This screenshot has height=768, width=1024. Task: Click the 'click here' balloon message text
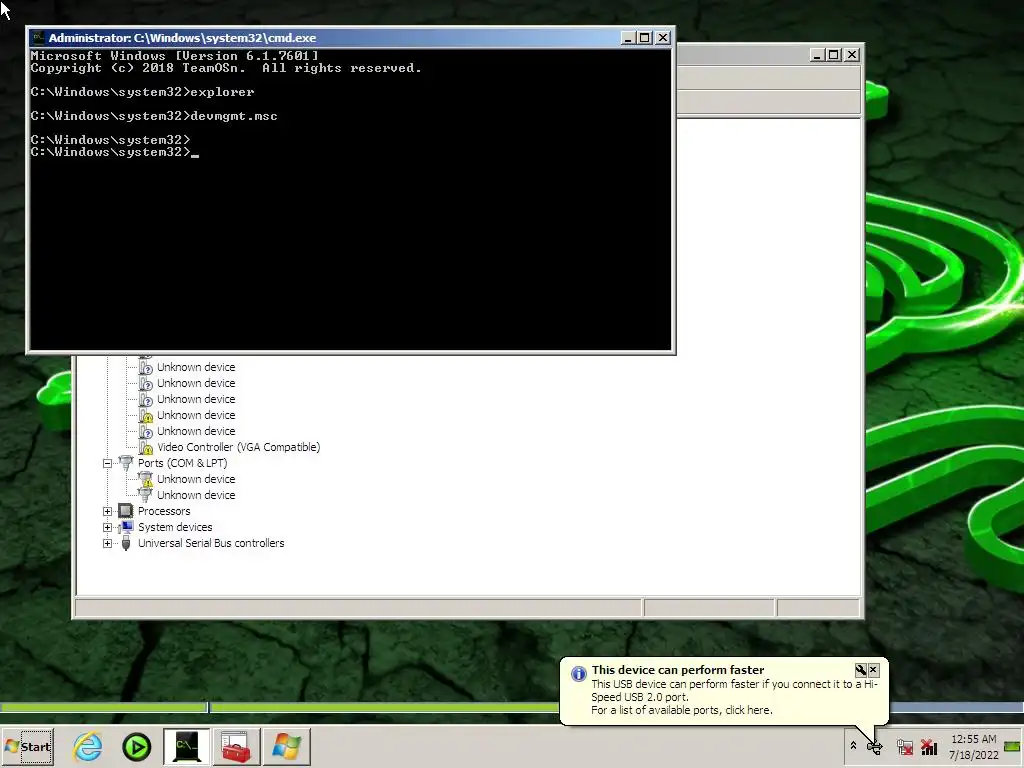pos(748,710)
